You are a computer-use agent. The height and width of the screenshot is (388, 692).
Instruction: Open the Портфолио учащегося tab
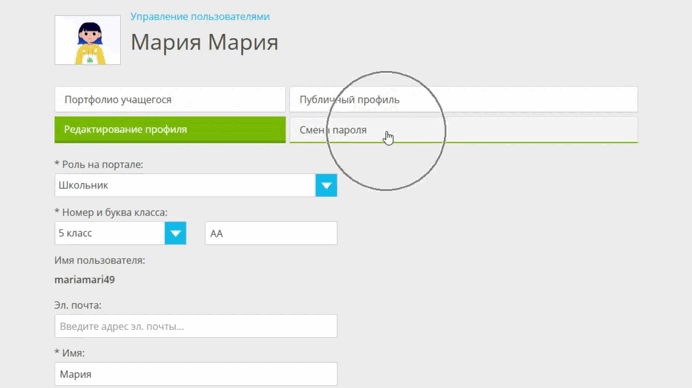[x=170, y=99]
